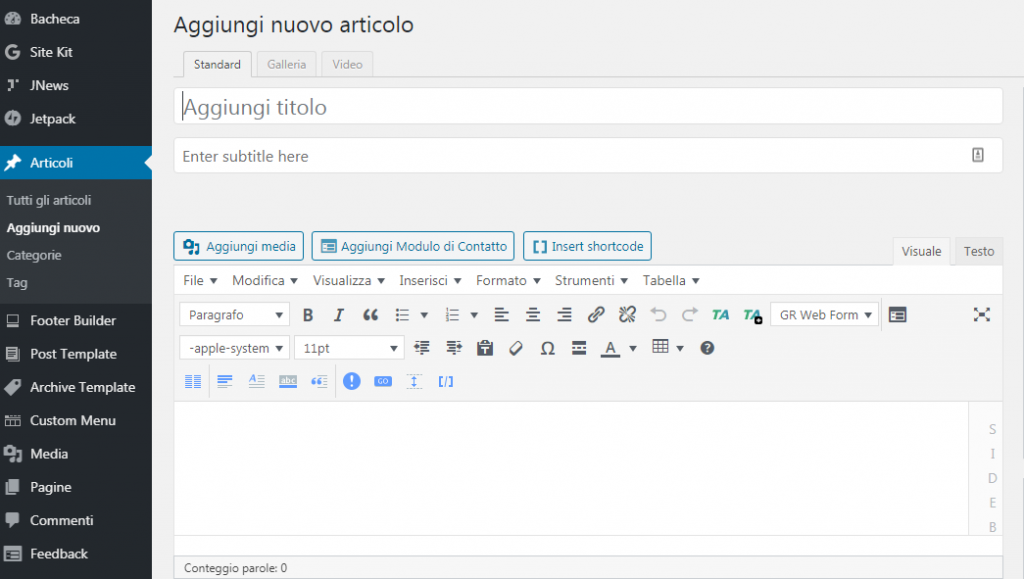Insert a special character (omega)
Screen dimensions: 1024x579
click(x=547, y=348)
